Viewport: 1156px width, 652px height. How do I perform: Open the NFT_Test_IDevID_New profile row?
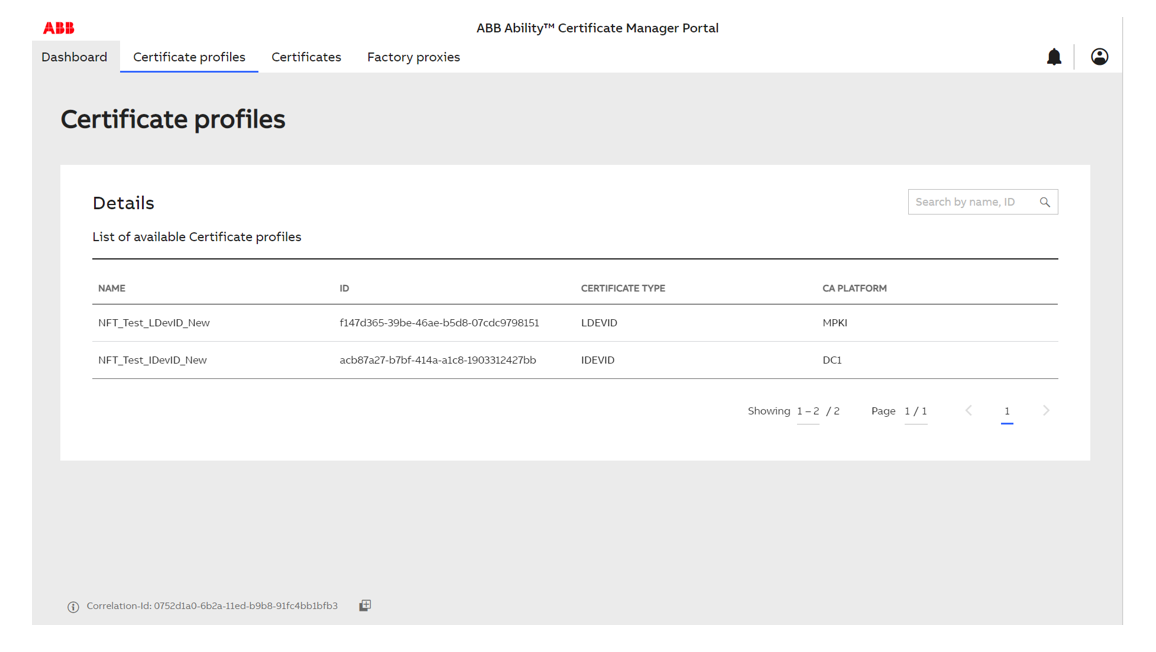[x=575, y=360]
